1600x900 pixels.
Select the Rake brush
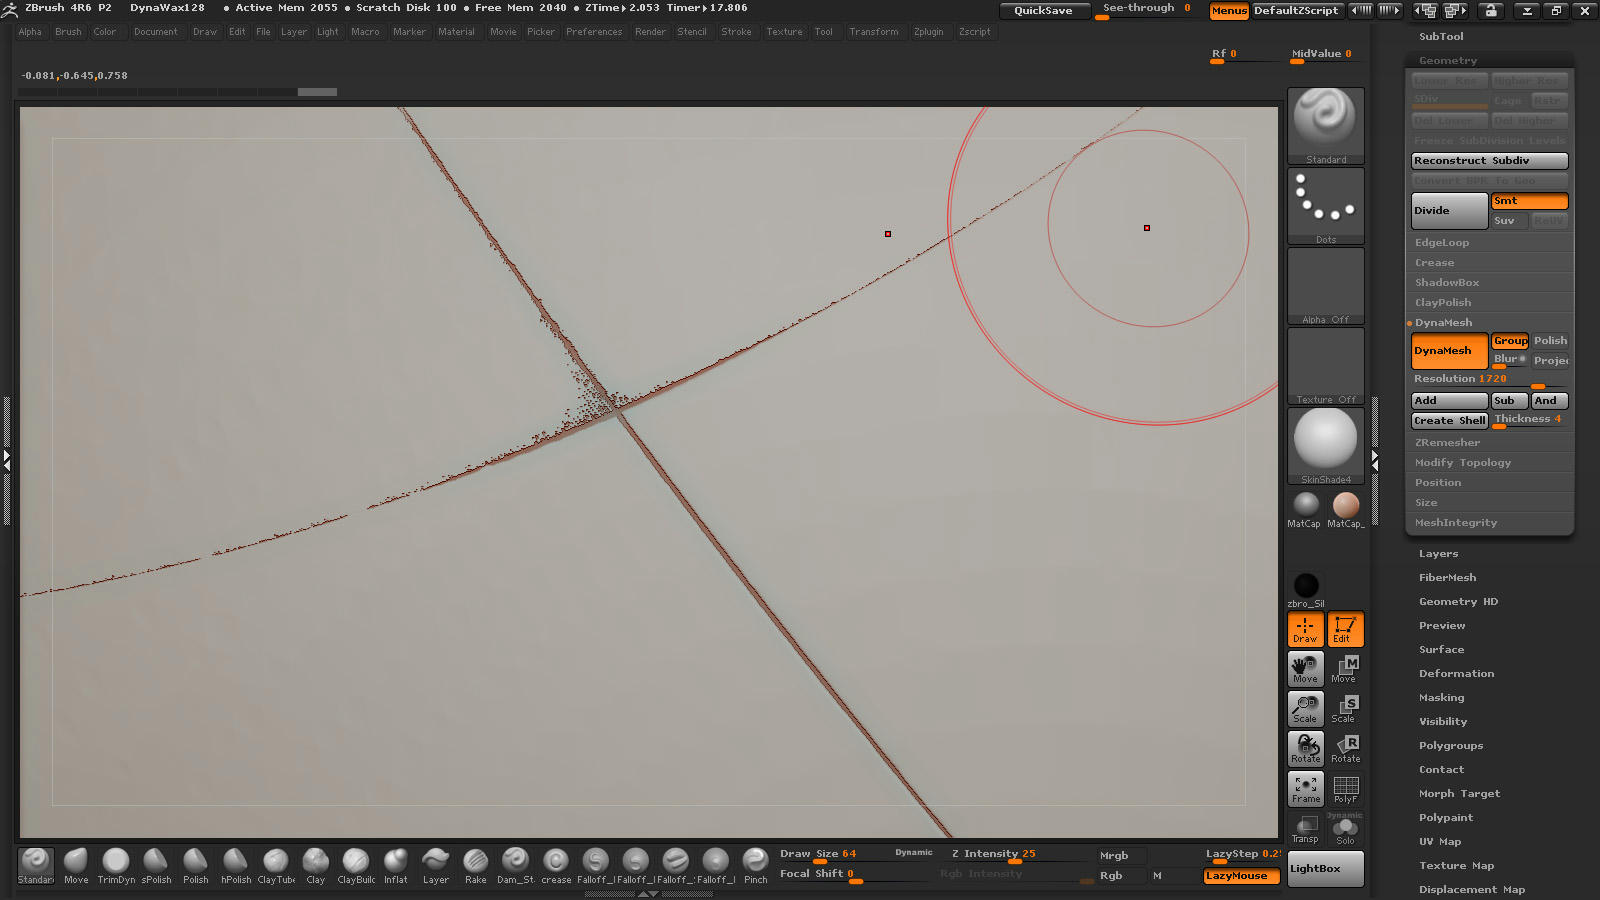point(476,866)
